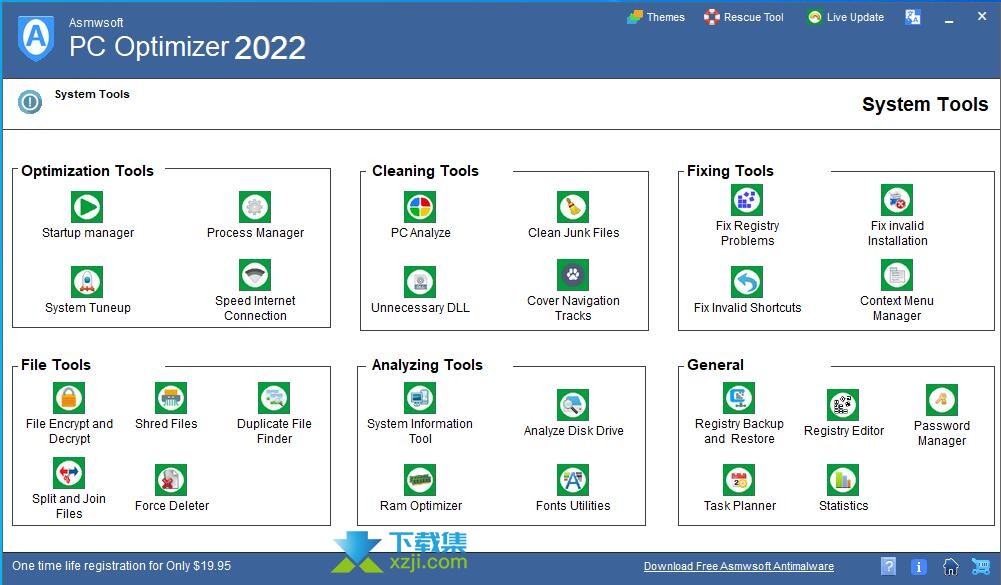Open Shred Files shredder icon
This screenshot has width=1001, height=585.
pos(171,398)
